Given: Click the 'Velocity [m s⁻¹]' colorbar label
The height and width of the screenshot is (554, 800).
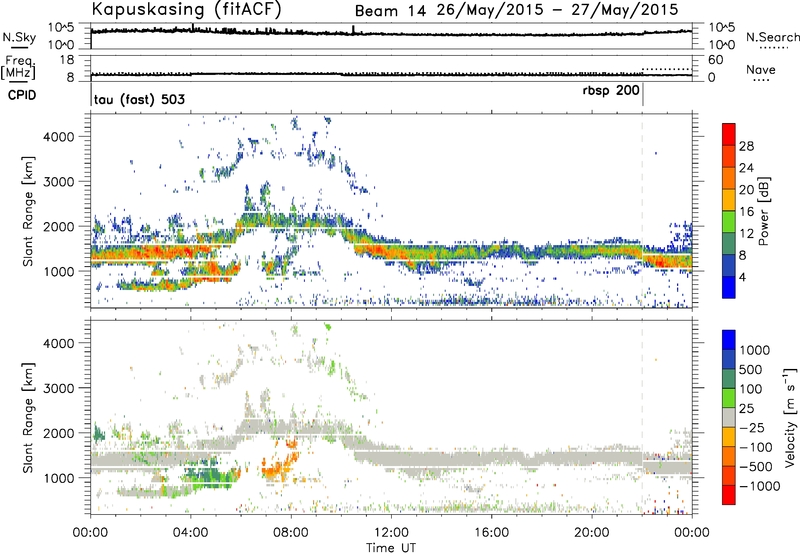Looking at the screenshot, I should click(791, 417).
